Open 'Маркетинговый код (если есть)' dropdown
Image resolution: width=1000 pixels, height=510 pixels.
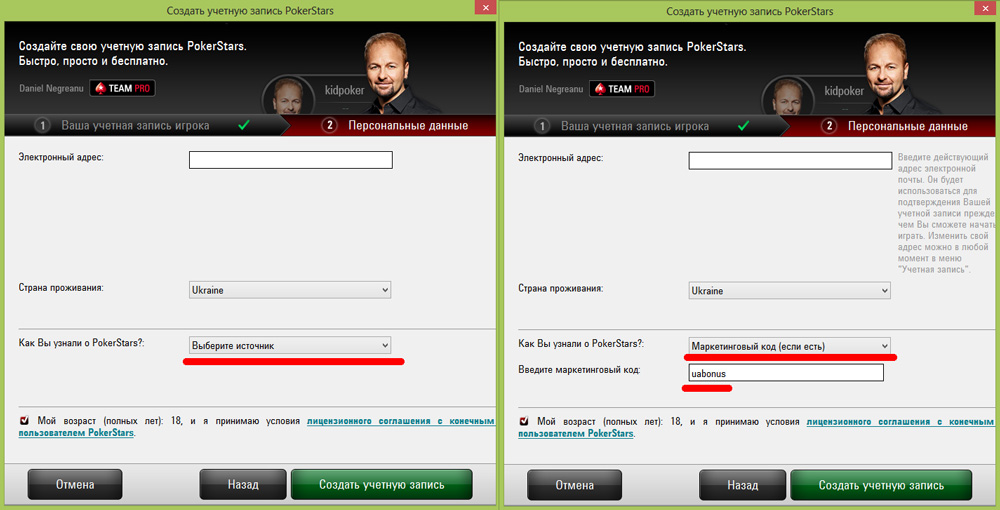(790, 346)
